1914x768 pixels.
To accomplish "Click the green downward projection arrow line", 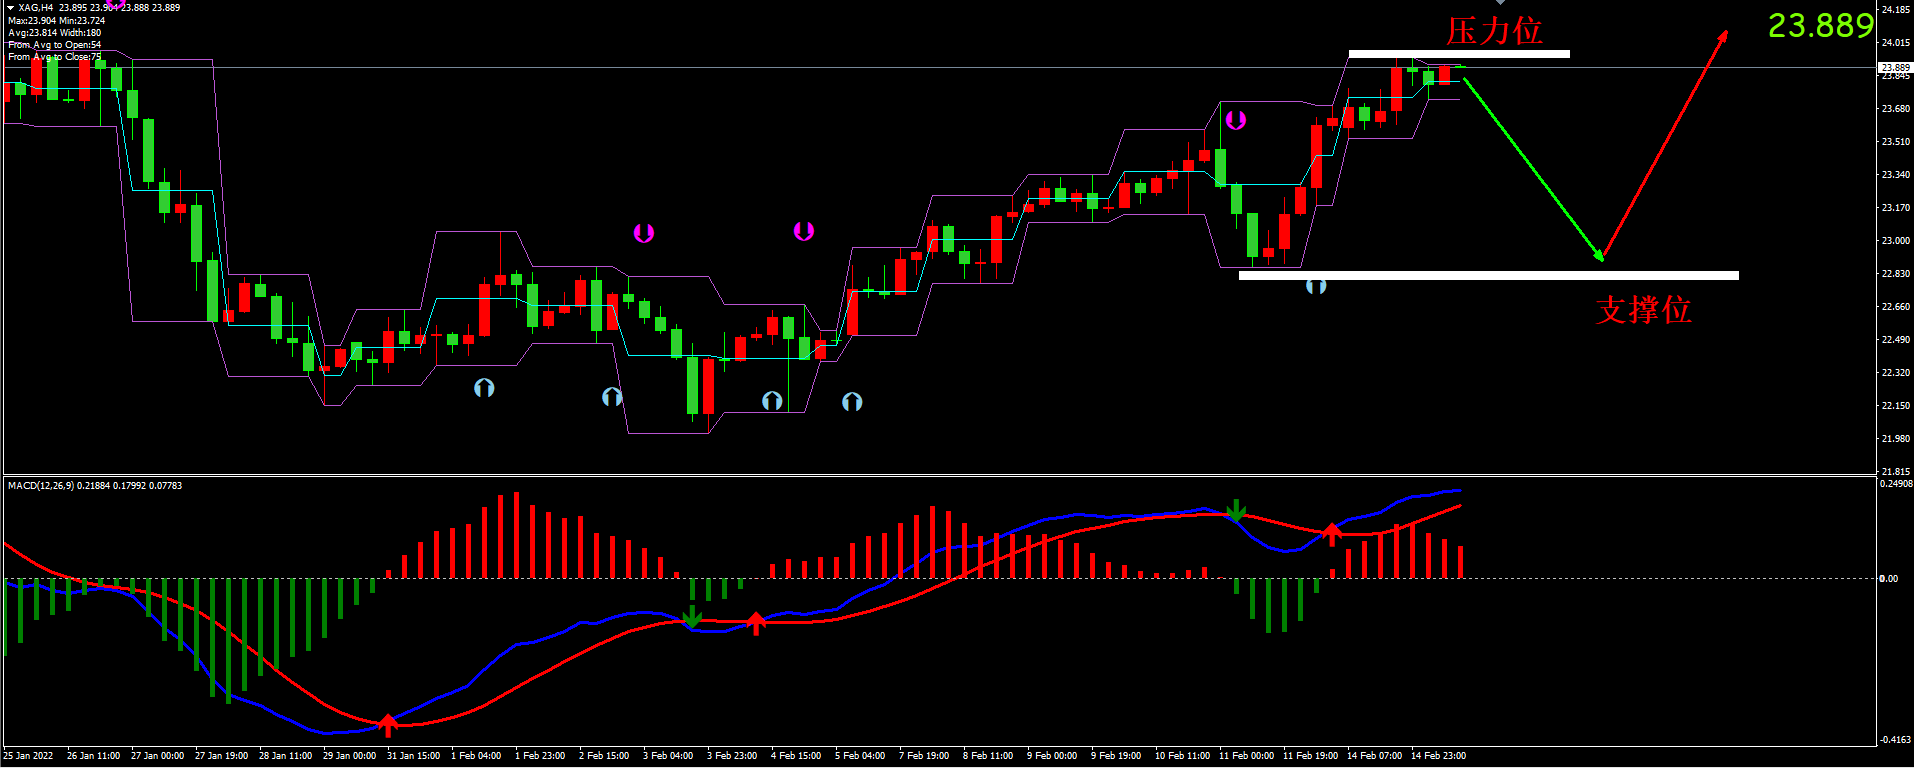I will [1532, 163].
